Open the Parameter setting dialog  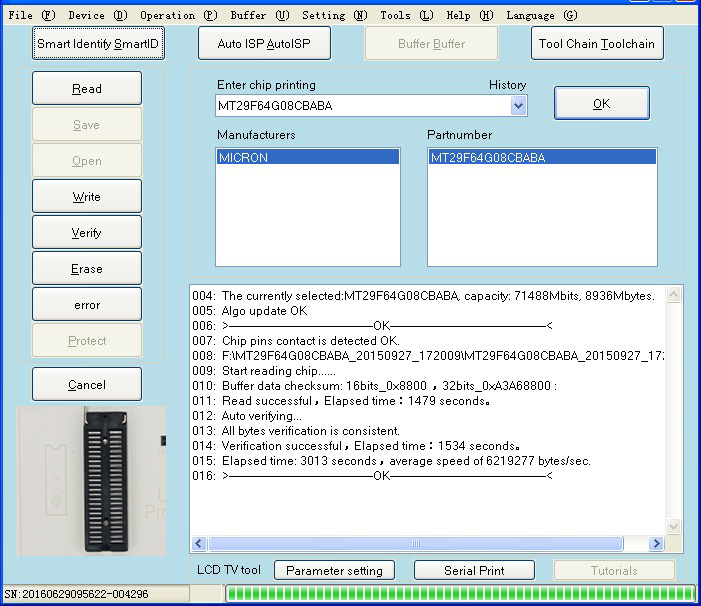(x=334, y=570)
